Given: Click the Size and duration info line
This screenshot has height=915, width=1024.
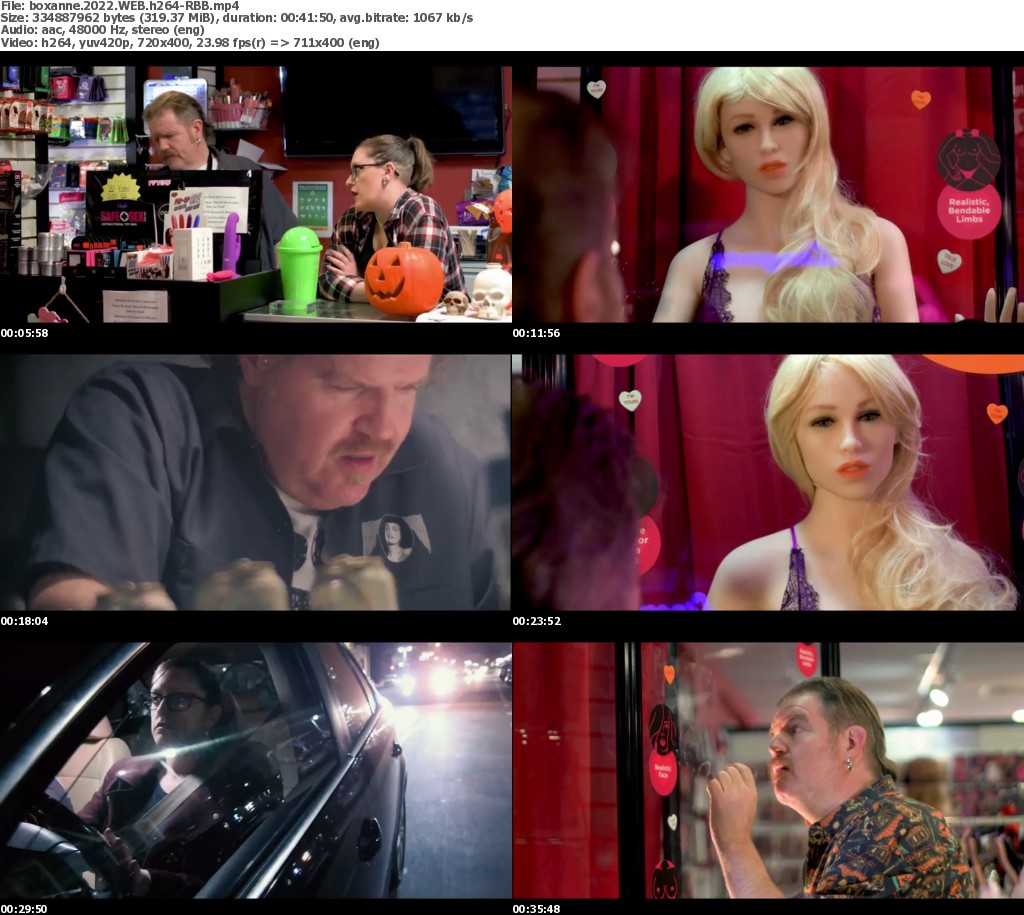Looking at the screenshot, I should [237, 18].
